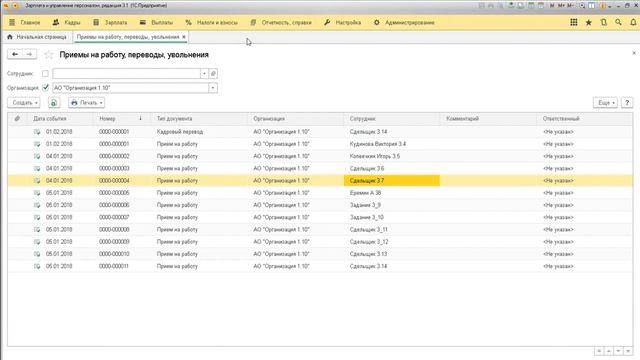Select the Задание 3_9 cell
The height and width of the screenshot is (360, 640).
click(x=391, y=205)
